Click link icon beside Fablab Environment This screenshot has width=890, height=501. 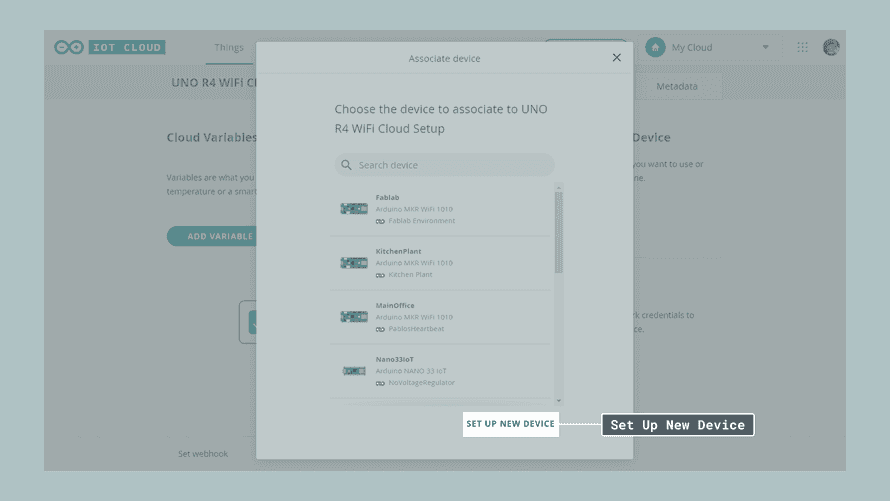[380, 221]
